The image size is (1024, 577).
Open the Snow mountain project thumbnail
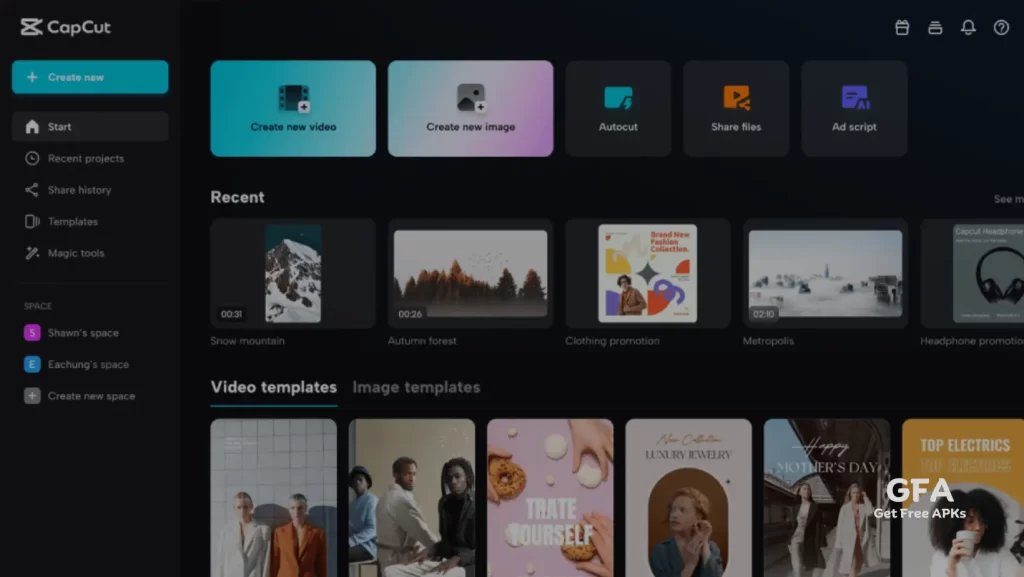tap(293, 273)
